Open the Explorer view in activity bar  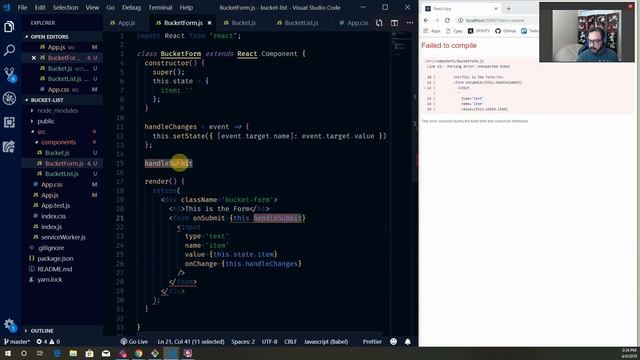pos(9,27)
